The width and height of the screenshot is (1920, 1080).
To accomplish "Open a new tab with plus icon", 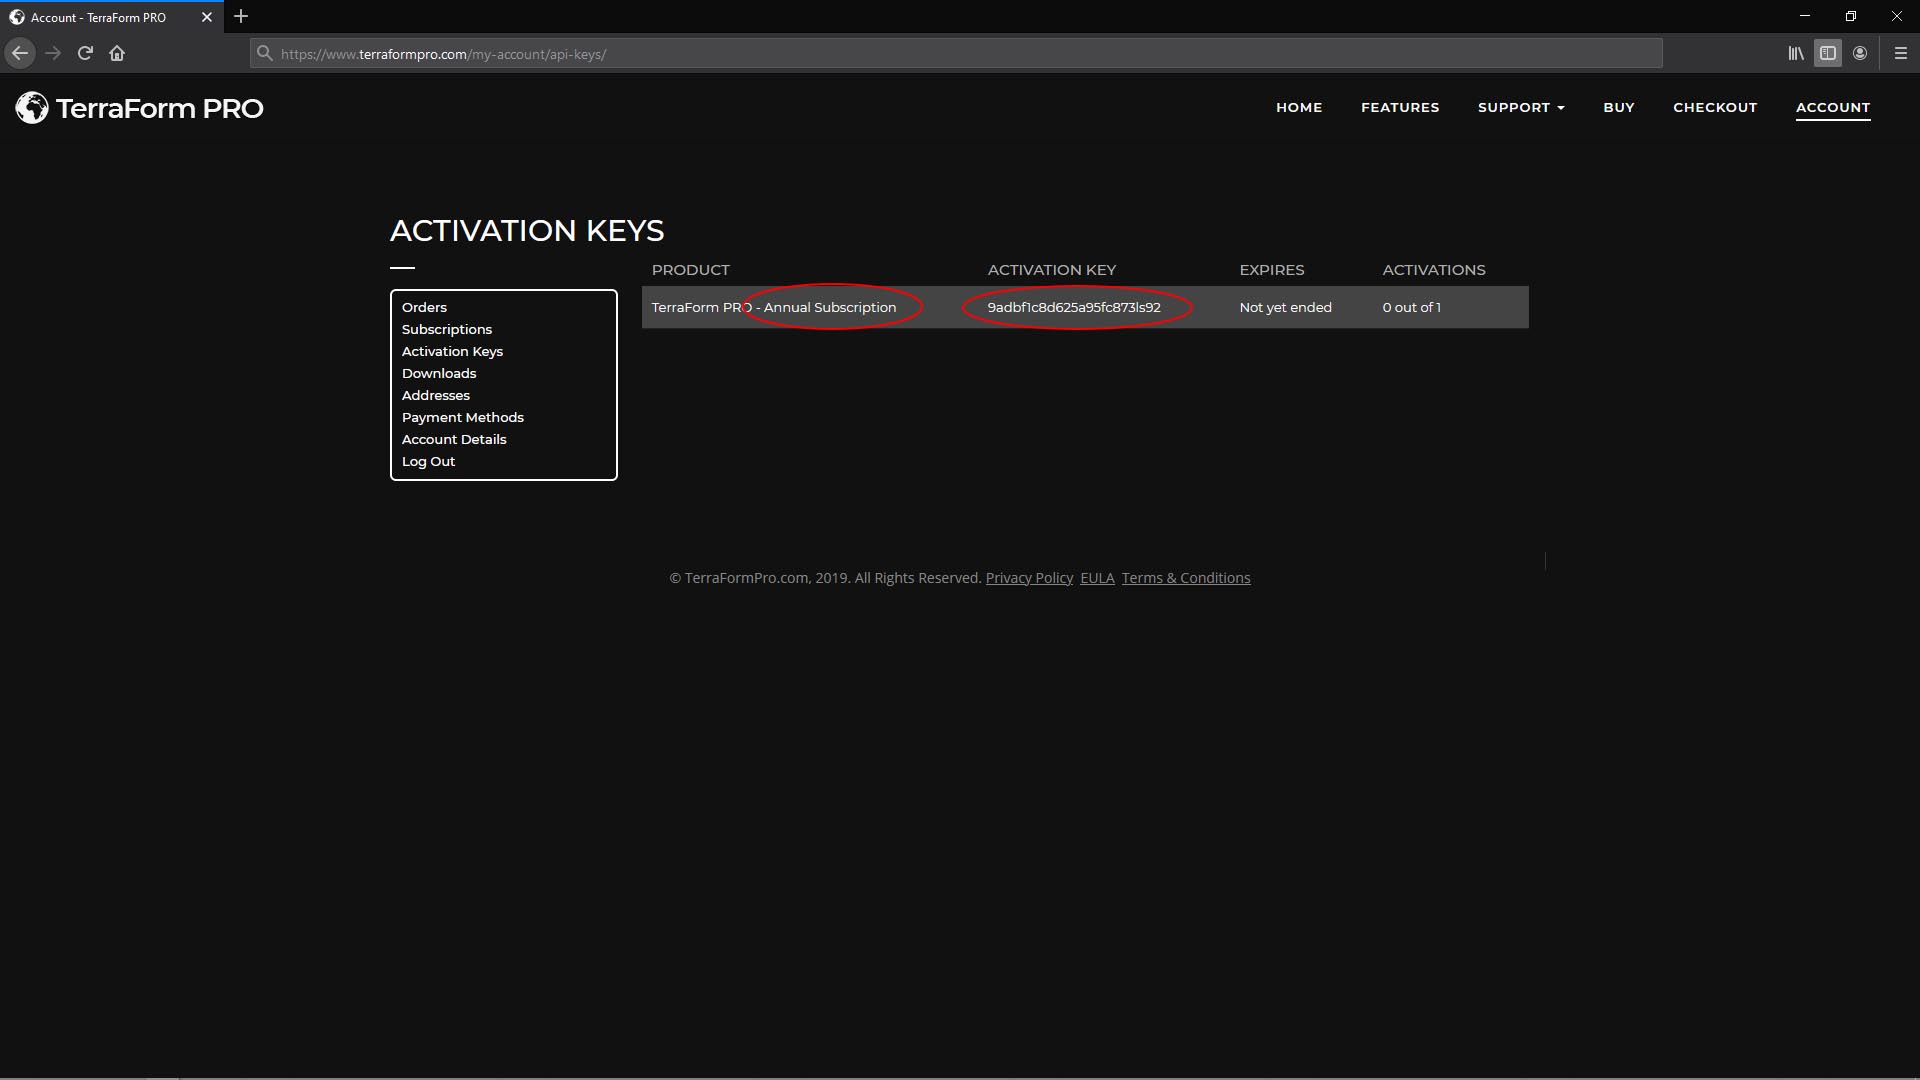I will 241,17.
